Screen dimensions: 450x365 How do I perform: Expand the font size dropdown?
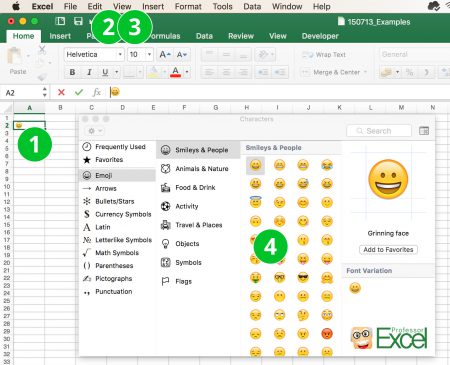point(149,55)
